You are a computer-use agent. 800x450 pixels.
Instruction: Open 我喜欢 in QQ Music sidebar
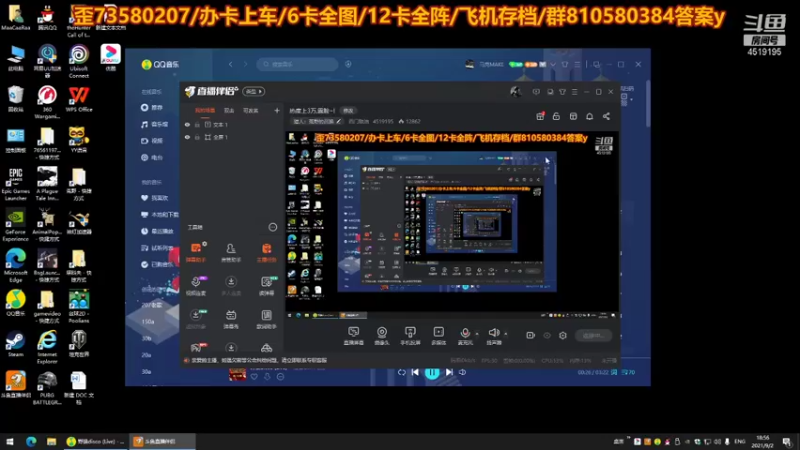[155, 198]
